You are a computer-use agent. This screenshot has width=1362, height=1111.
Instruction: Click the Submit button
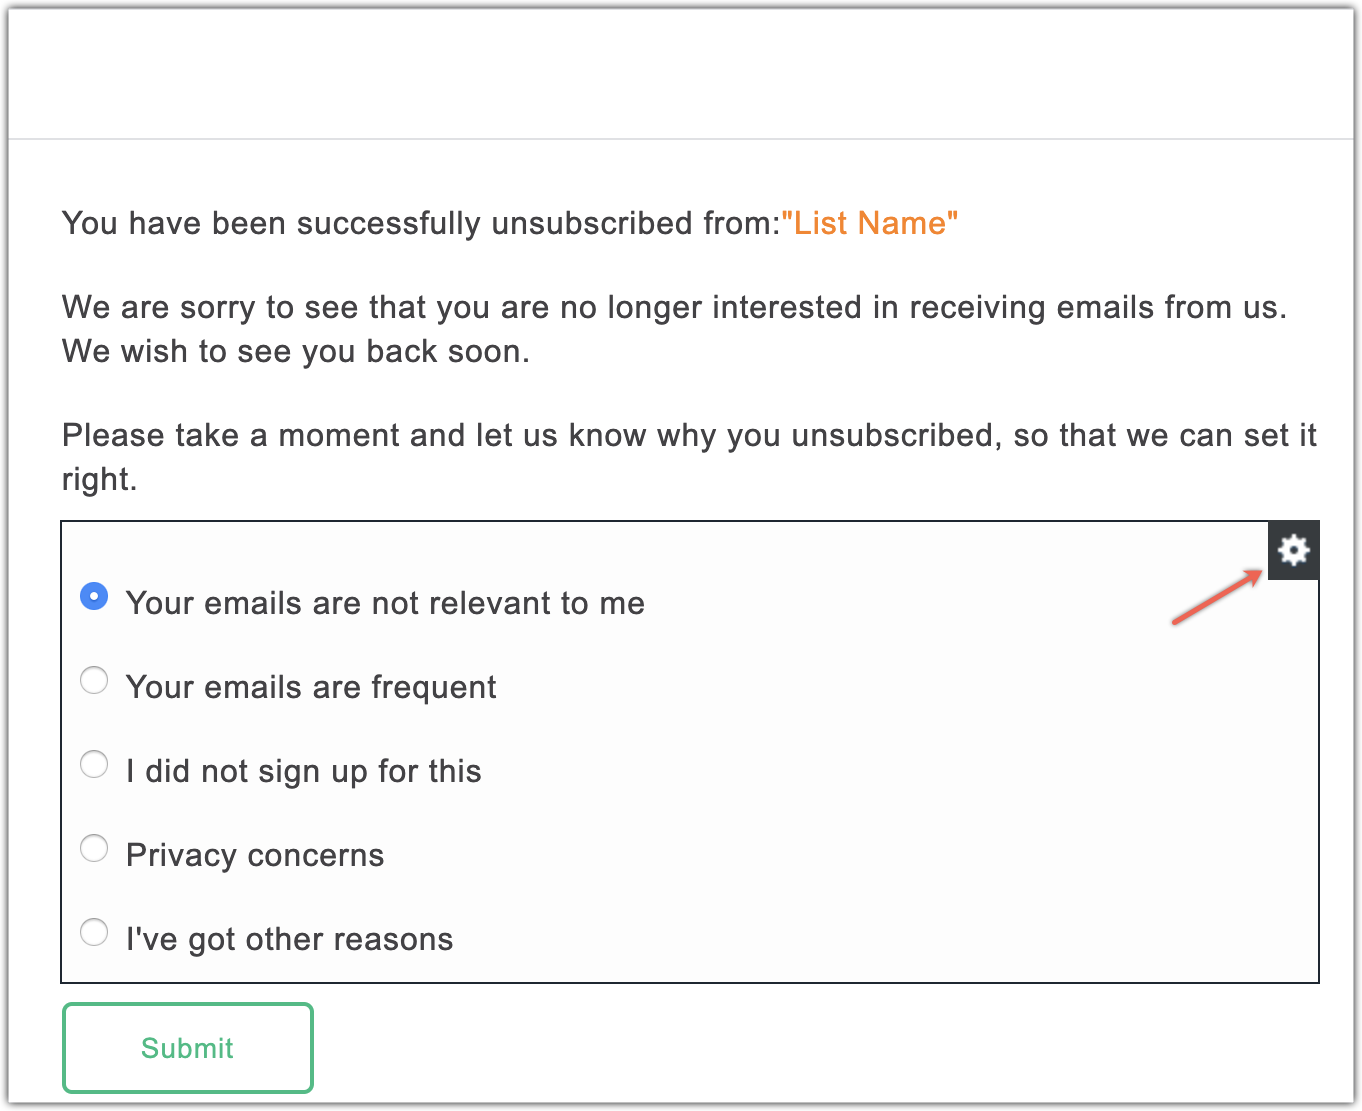click(x=188, y=1048)
